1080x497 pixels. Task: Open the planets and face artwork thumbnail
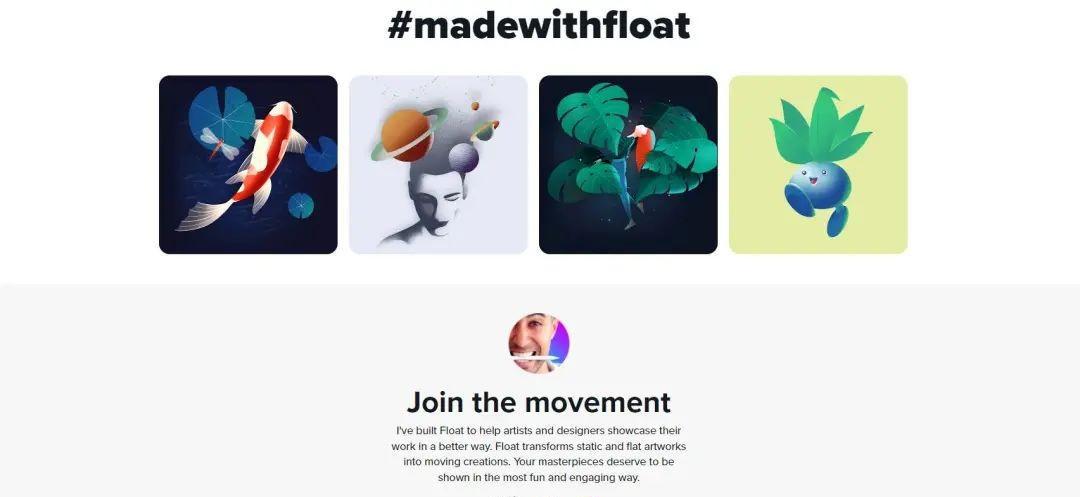[x=438, y=165]
